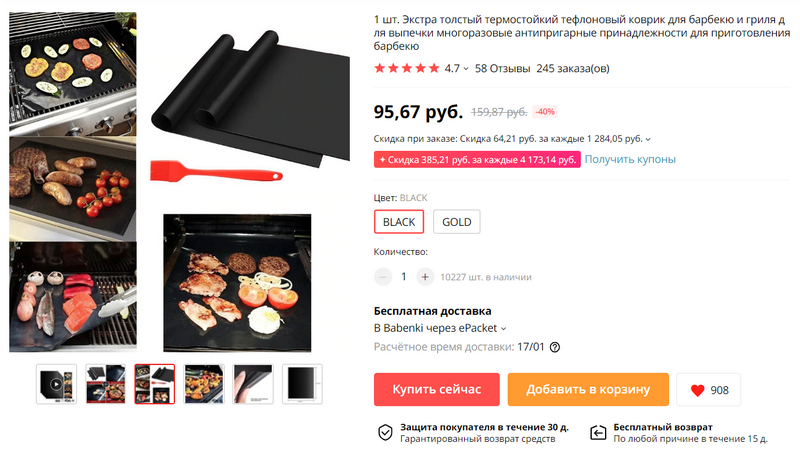Screen dimensions: 800x462
Task: Select the GOLD color option
Action: coord(457,222)
